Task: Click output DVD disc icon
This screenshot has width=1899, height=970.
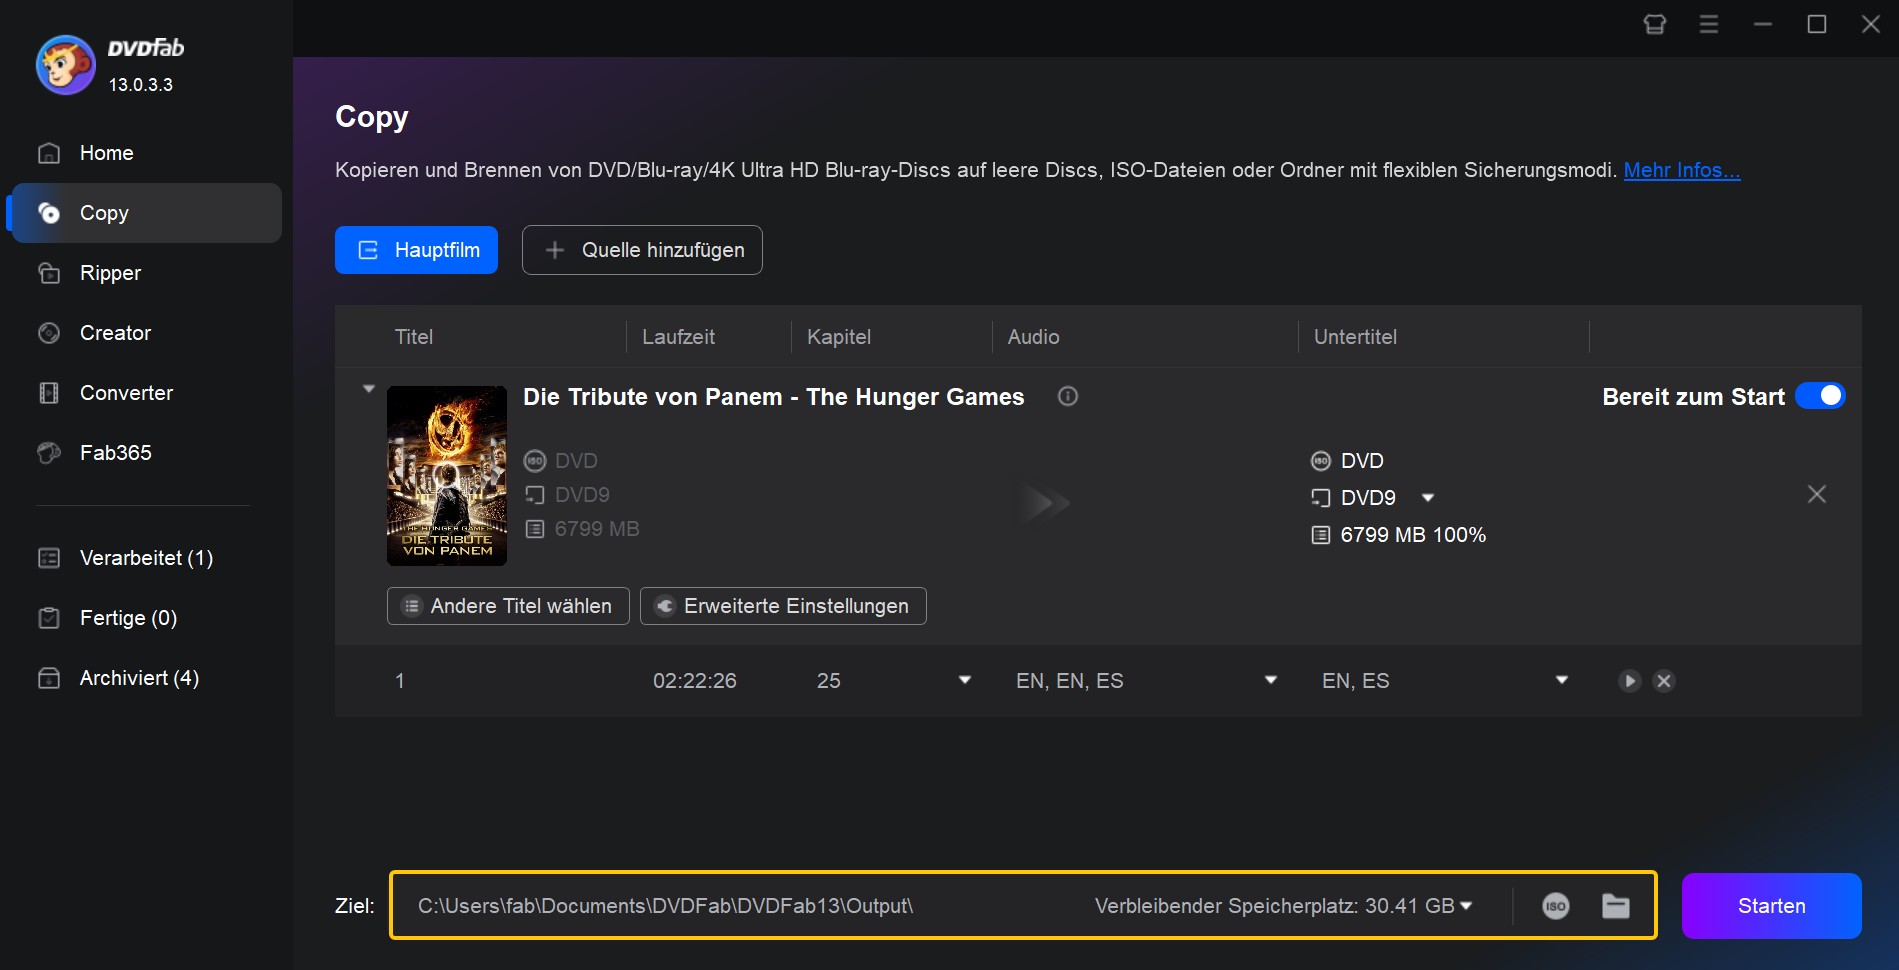Action: tap(1321, 461)
